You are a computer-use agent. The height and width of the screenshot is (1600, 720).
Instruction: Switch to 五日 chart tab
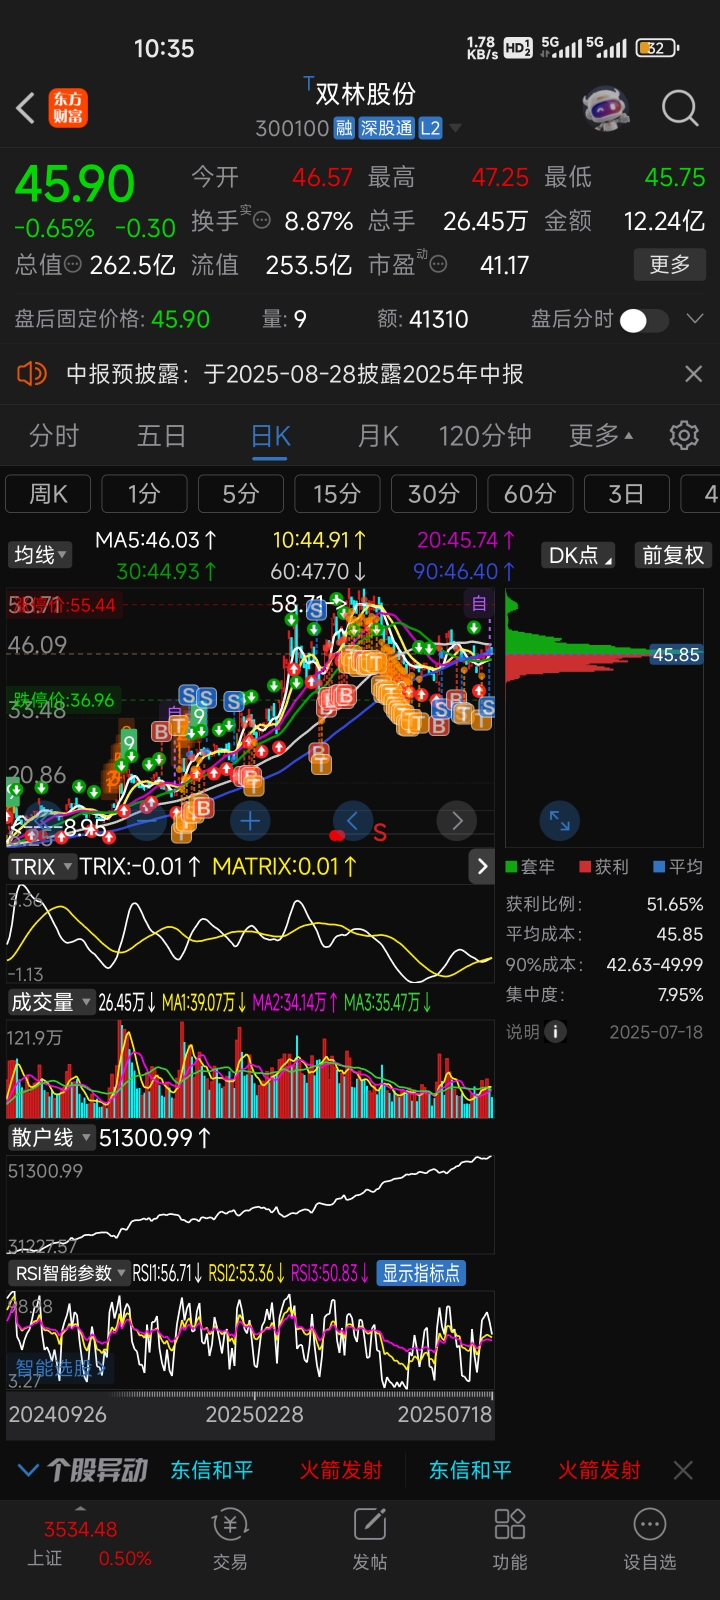[162, 436]
